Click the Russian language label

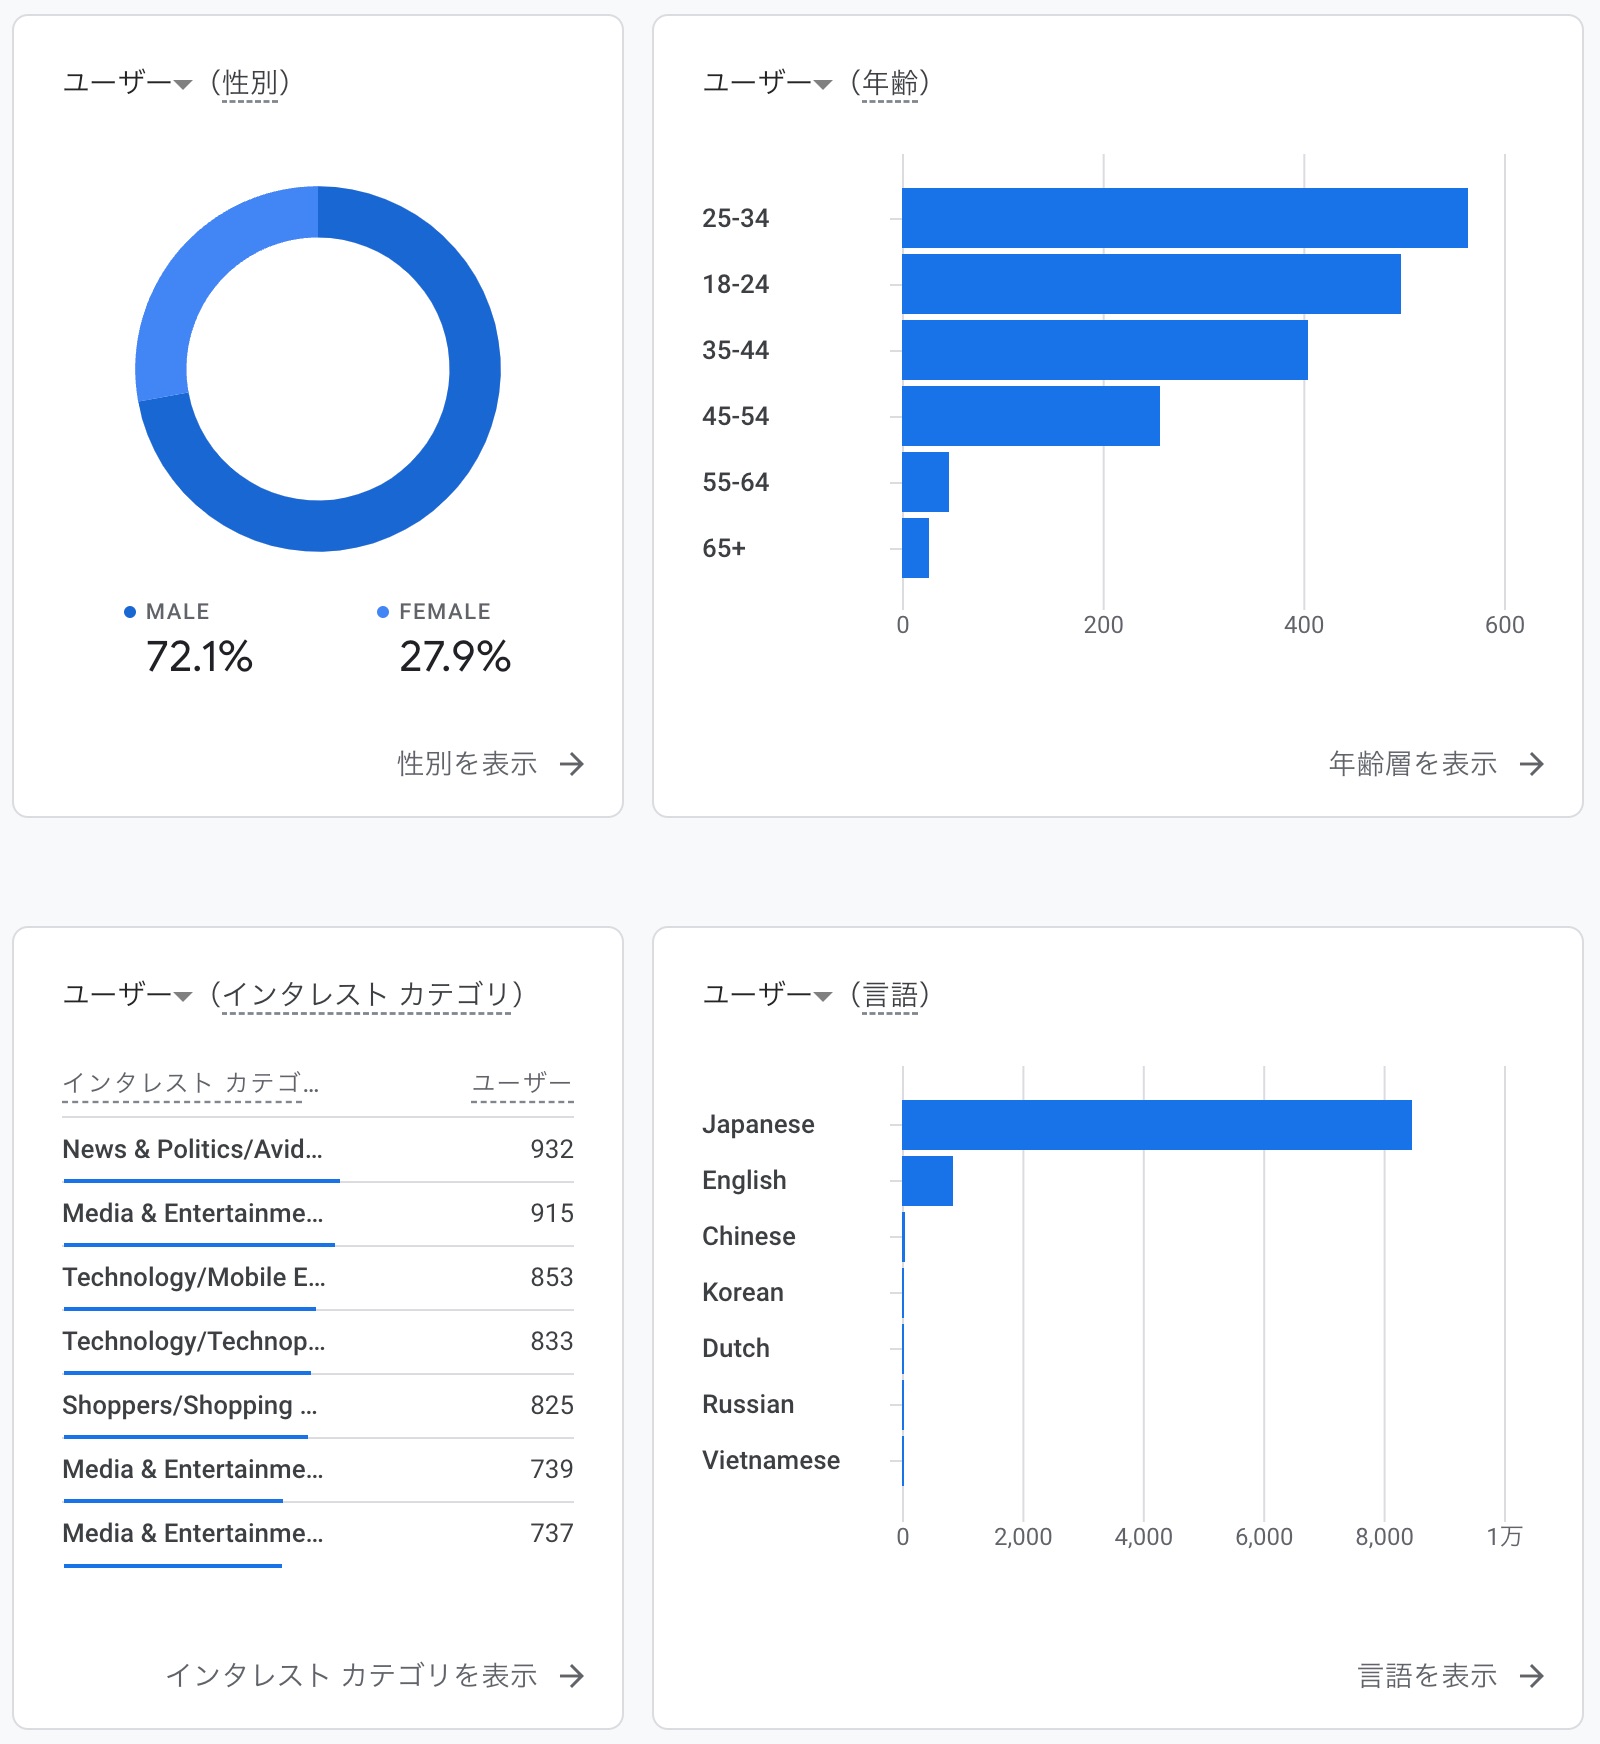[748, 1405]
